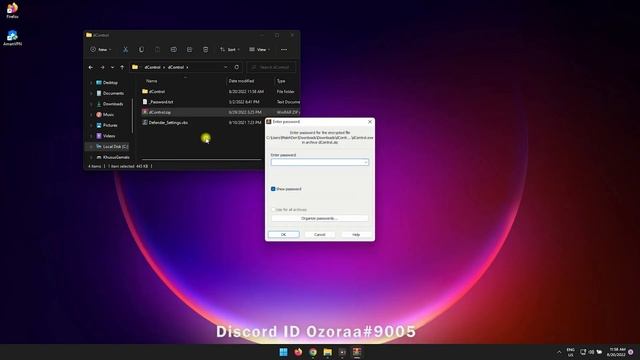Image resolution: width=640 pixels, height=360 pixels.
Task: Click the Share icon in Explorer toolbar
Action: point(189,49)
